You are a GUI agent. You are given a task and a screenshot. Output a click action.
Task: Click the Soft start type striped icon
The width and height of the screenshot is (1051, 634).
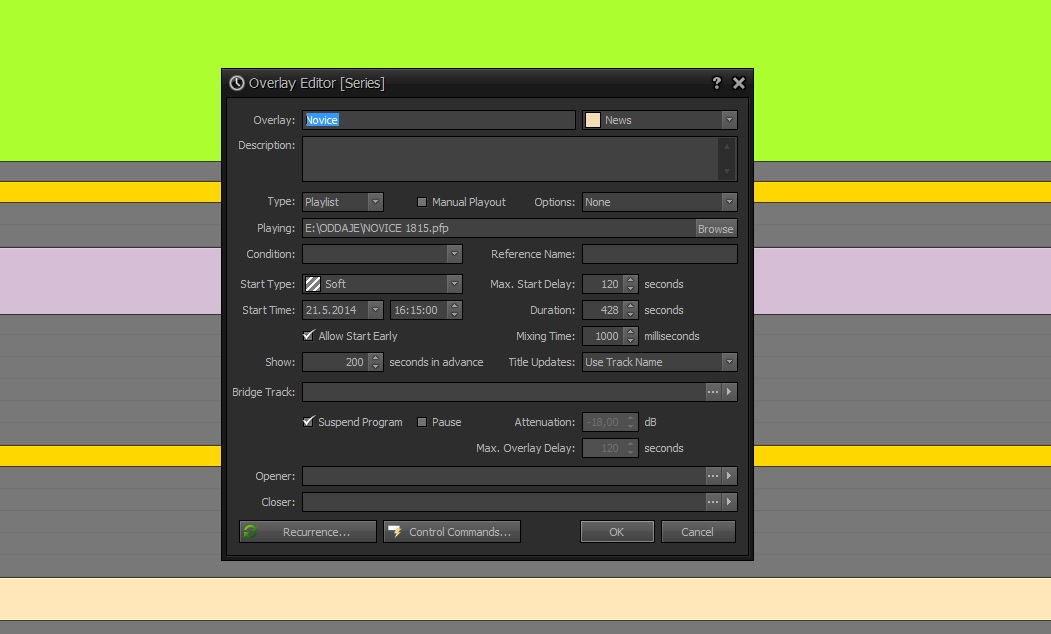pyautogui.click(x=312, y=284)
